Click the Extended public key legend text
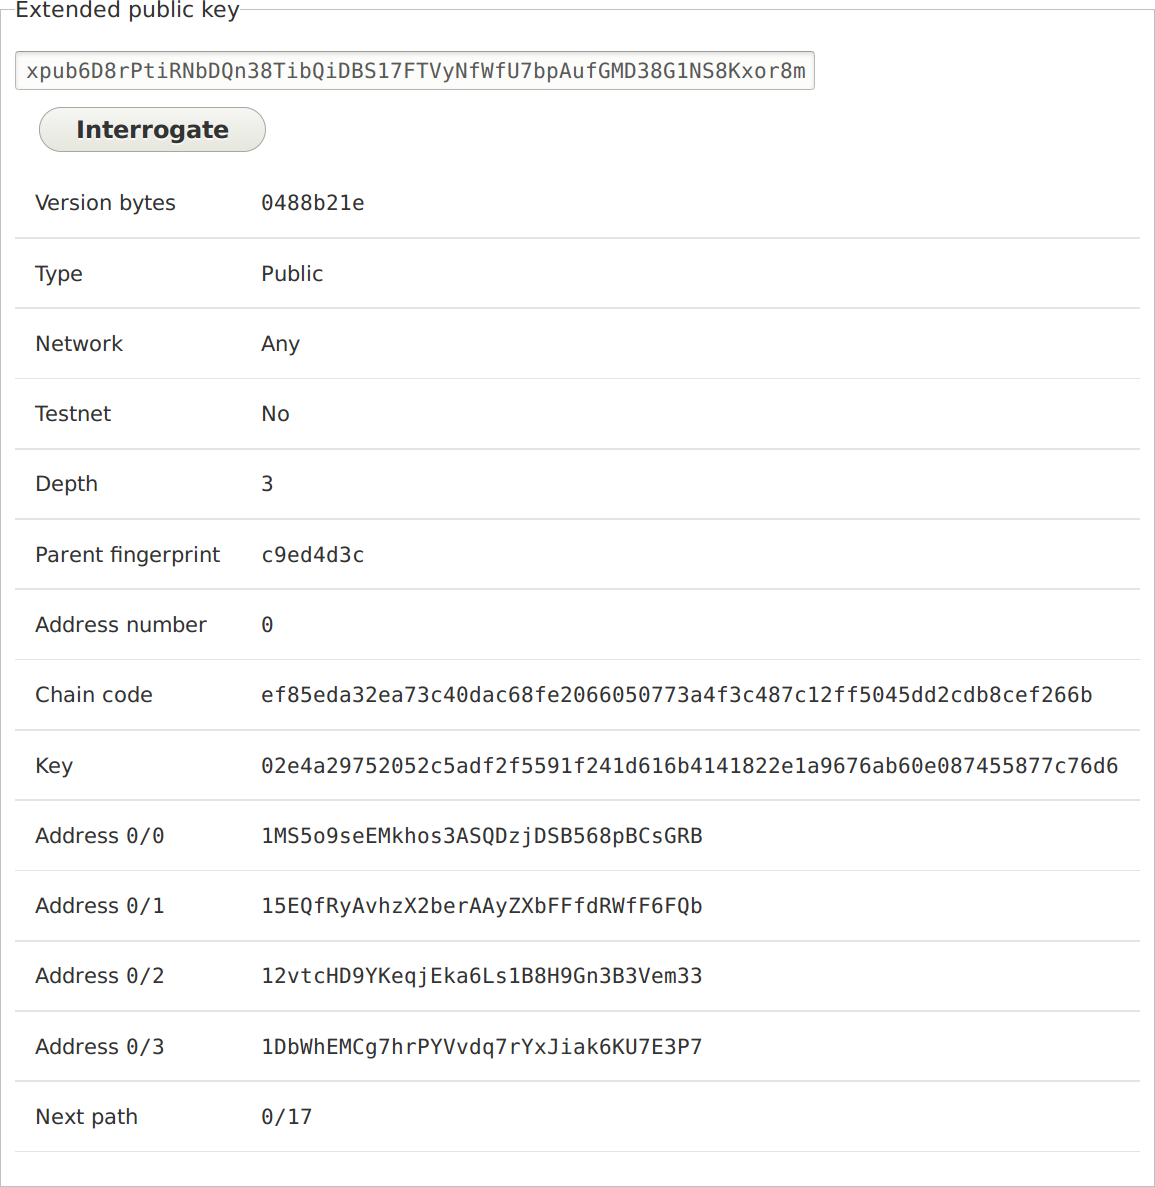Viewport: 1155px width, 1187px height. [x=127, y=11]
